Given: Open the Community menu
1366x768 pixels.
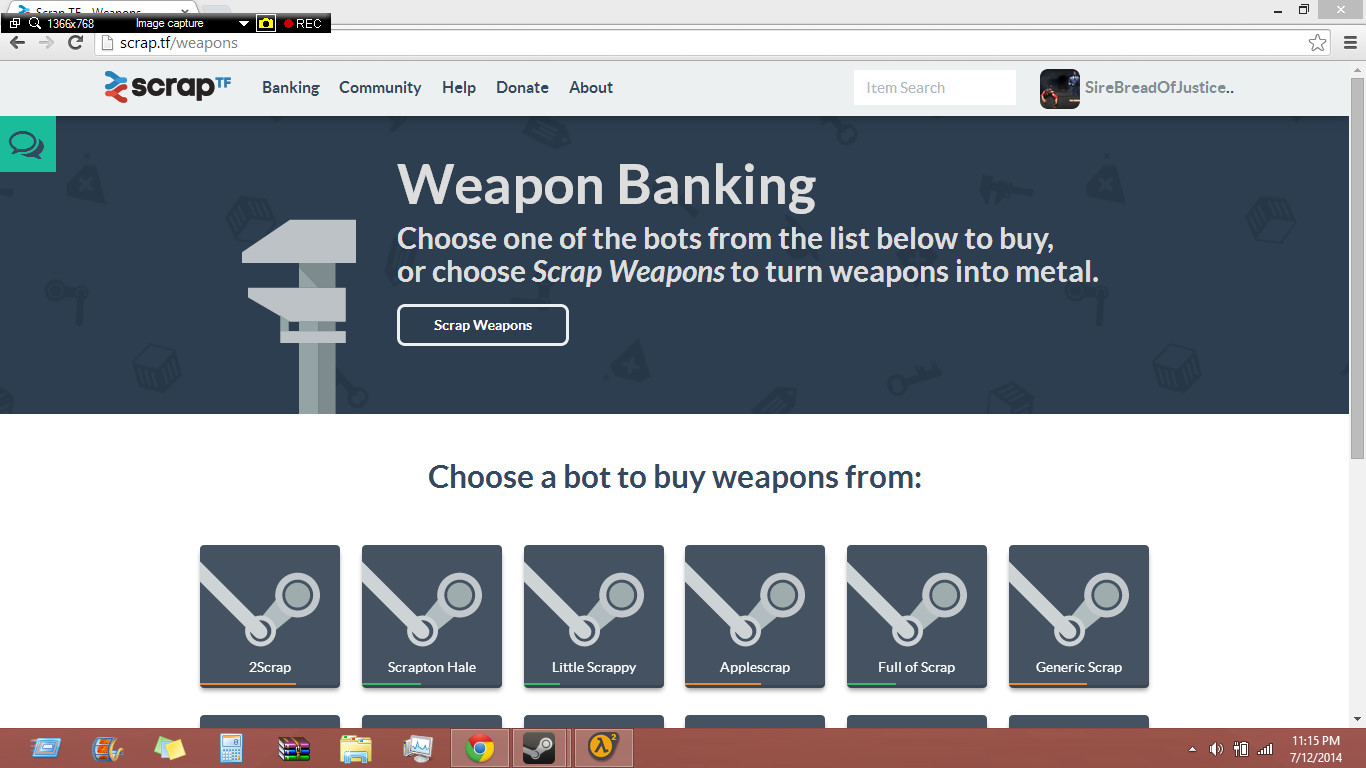Looking at the screenshot, I should [x=380, y=88].
